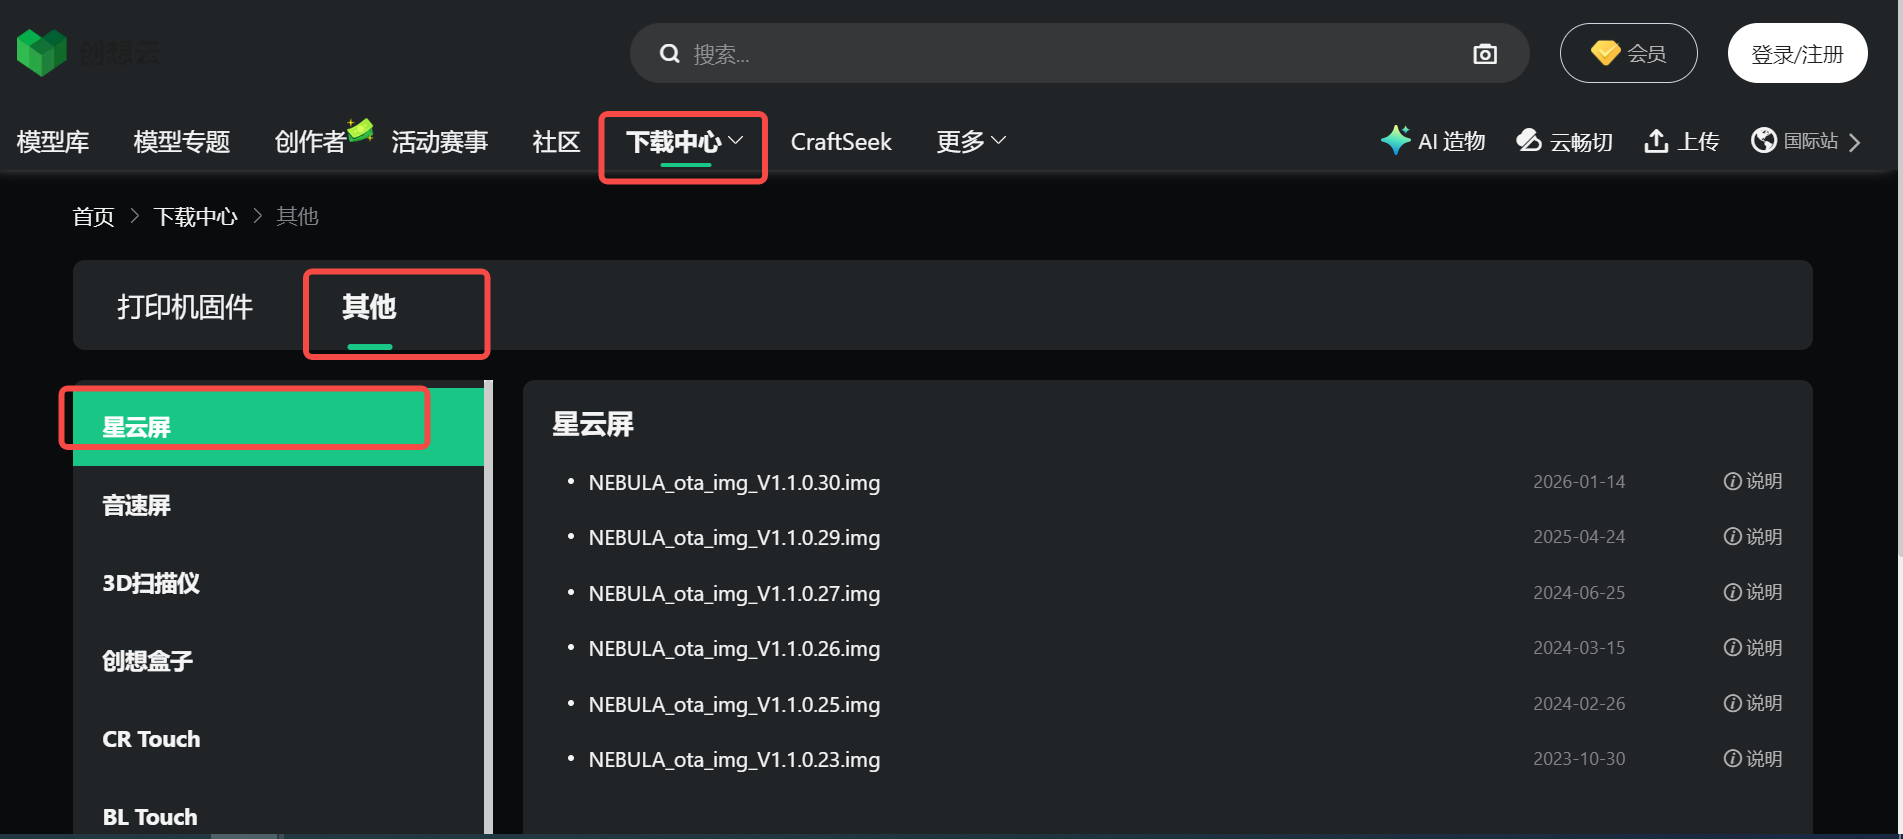Open 创想盒子 sidebar category
Image resolution: width=1903 pixels, height=839 pixels.
pos(278,661)
